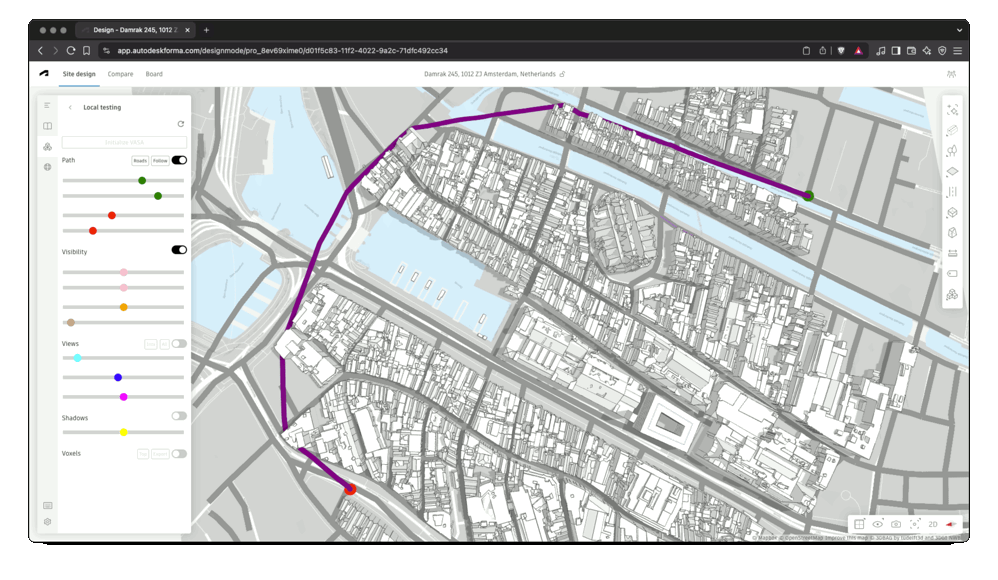The width and height of the screenshot is (998, 580).
Task: Reload the page in the browser
Action: tap(71, 50)
